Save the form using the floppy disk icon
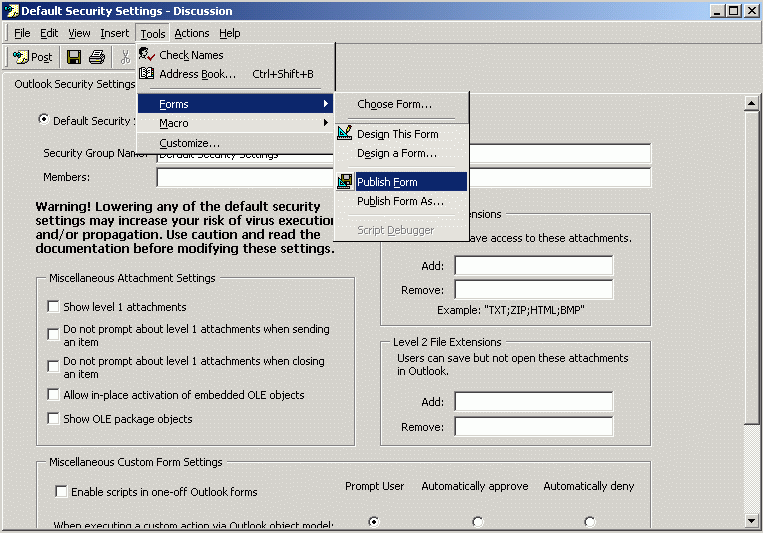Viewport: 763px width, 533px height. click(74, 57)
